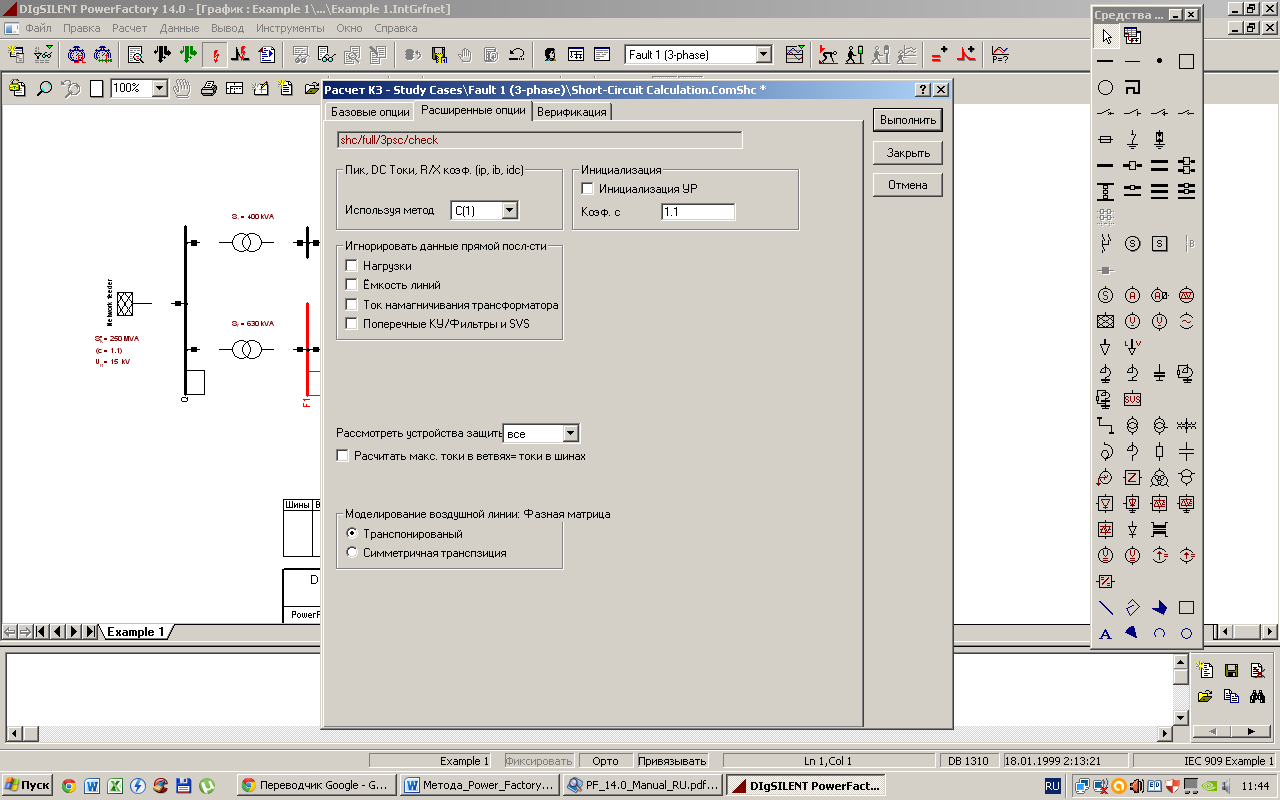Open the Инструменты menu
Screen dimensions: 1280x800
pyautogui.click(x=290, y=28)
